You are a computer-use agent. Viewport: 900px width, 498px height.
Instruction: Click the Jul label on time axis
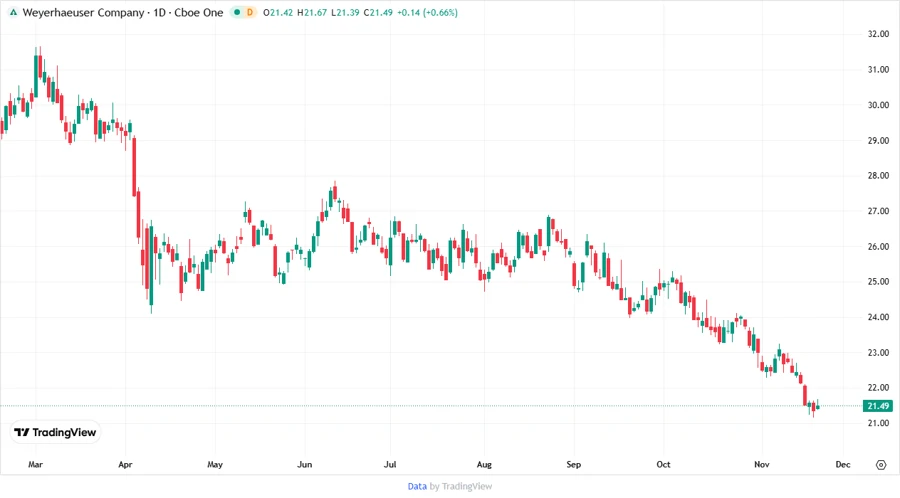(x=390, y=464)
